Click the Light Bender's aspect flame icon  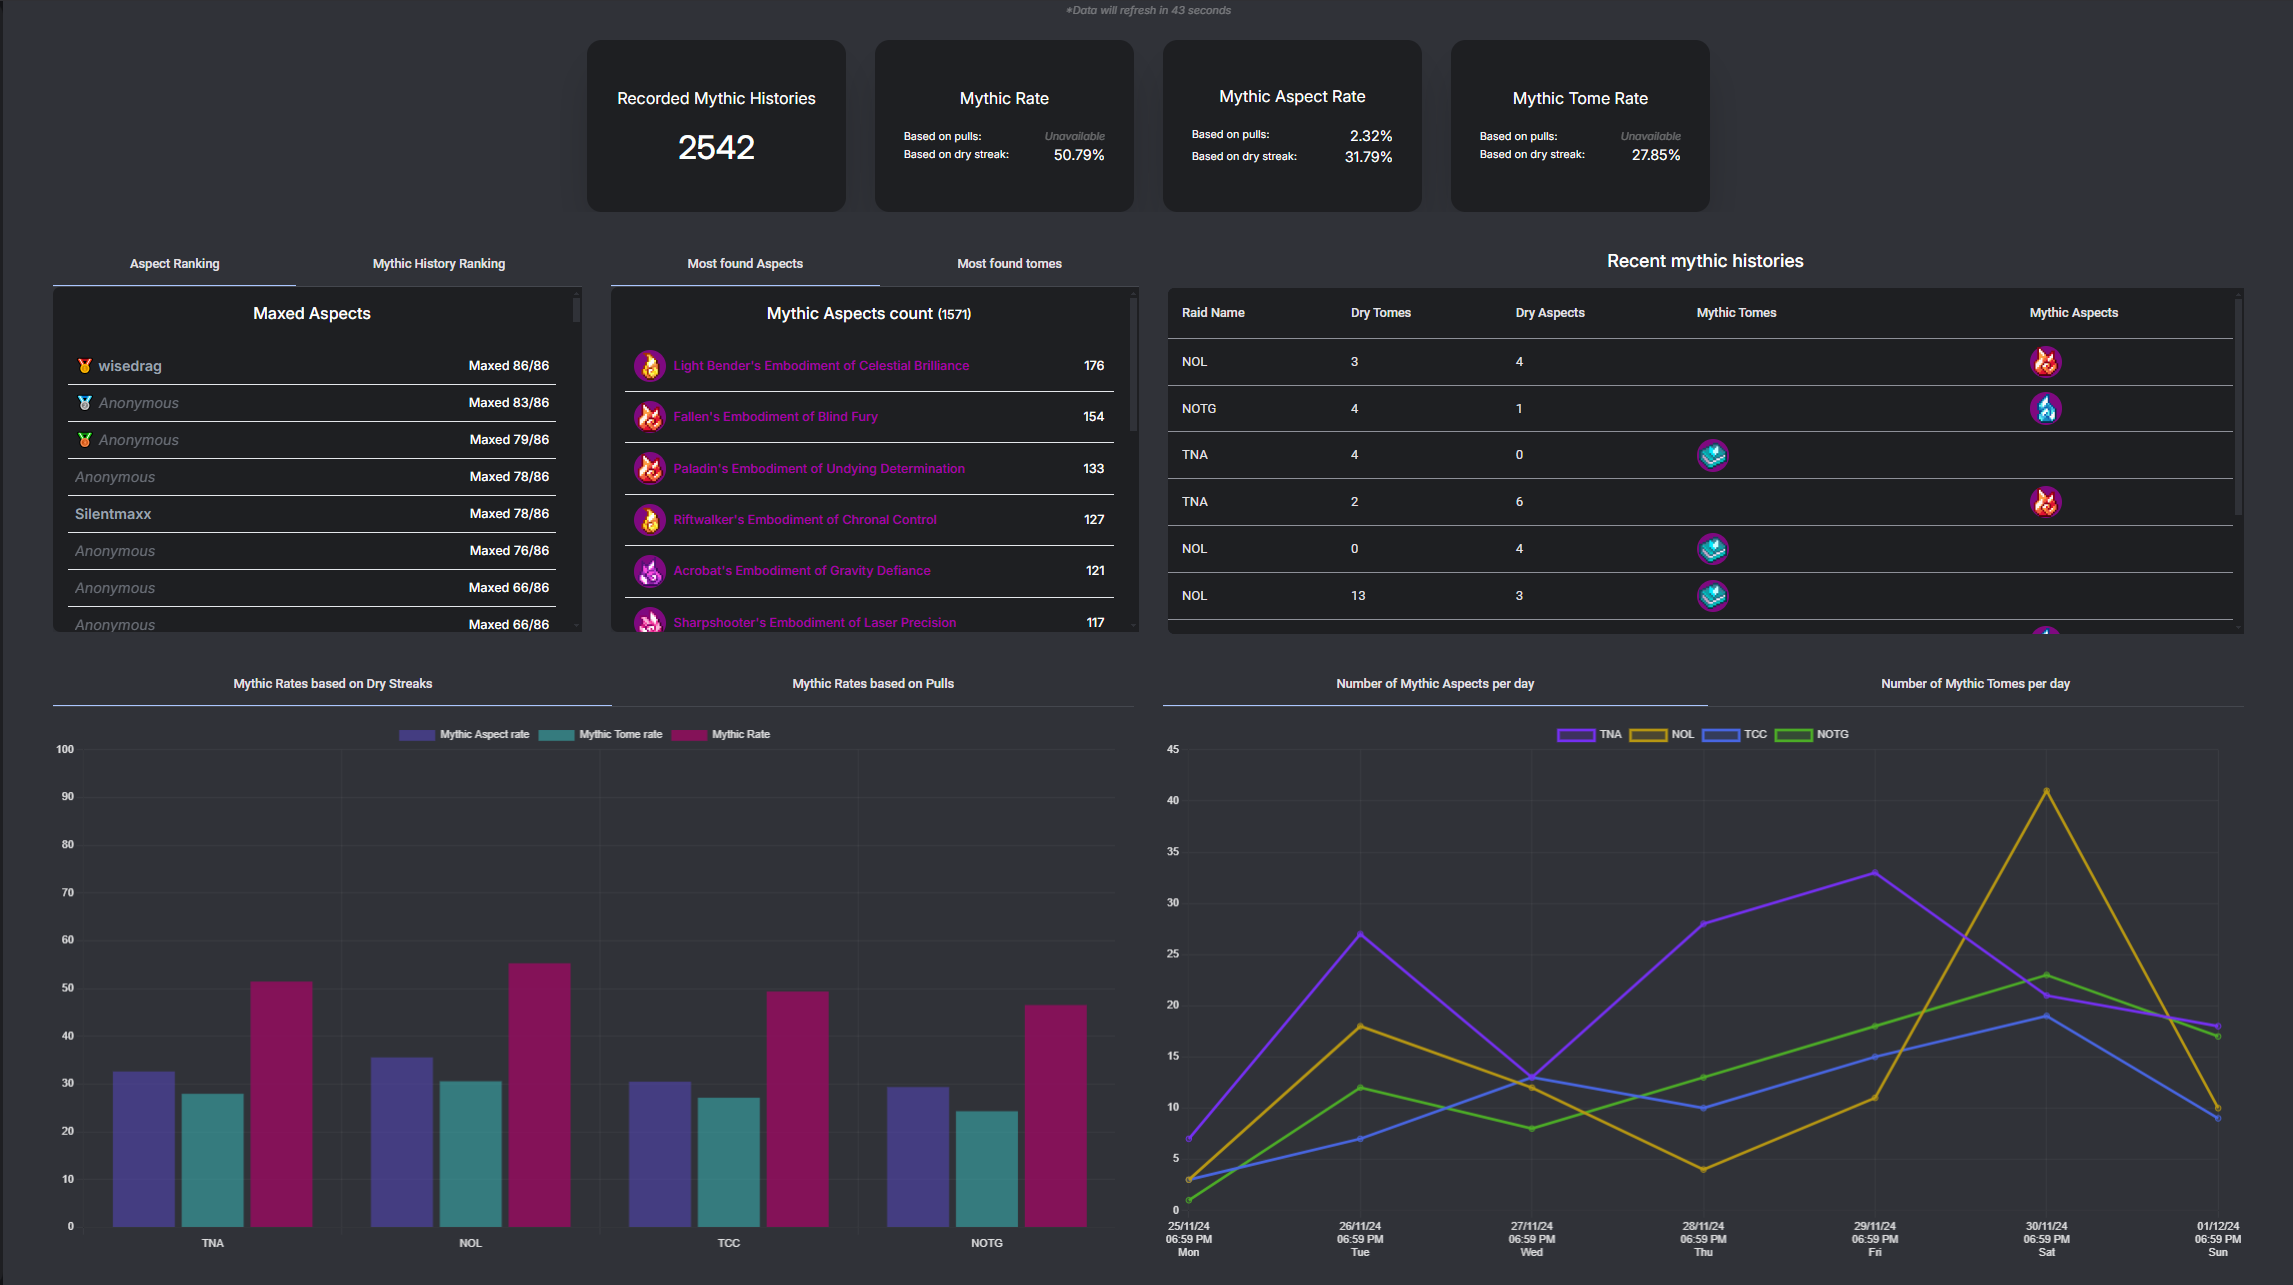click(x=650, y=366)
